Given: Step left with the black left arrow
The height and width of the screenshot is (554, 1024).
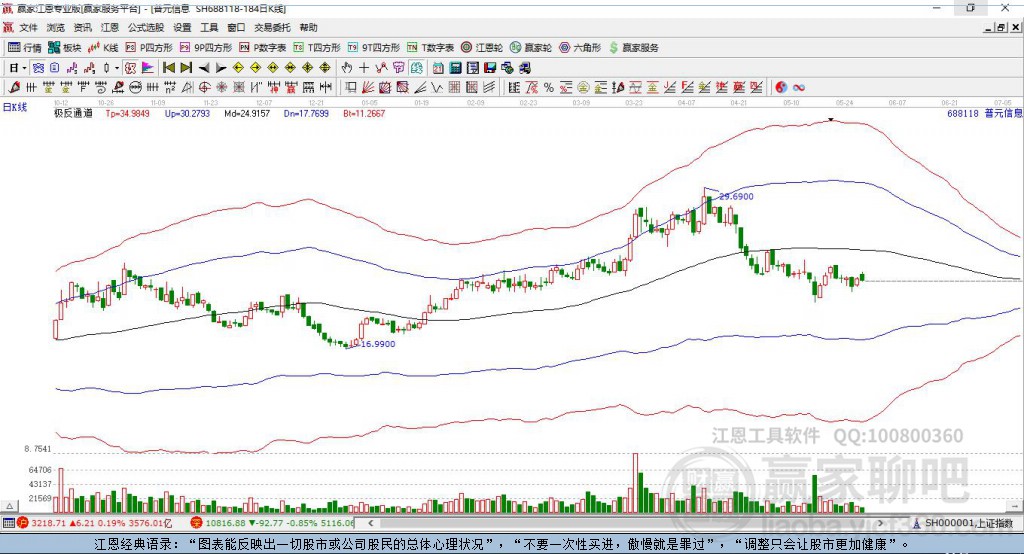Looking at the screenshot, I should click(204, 68).
